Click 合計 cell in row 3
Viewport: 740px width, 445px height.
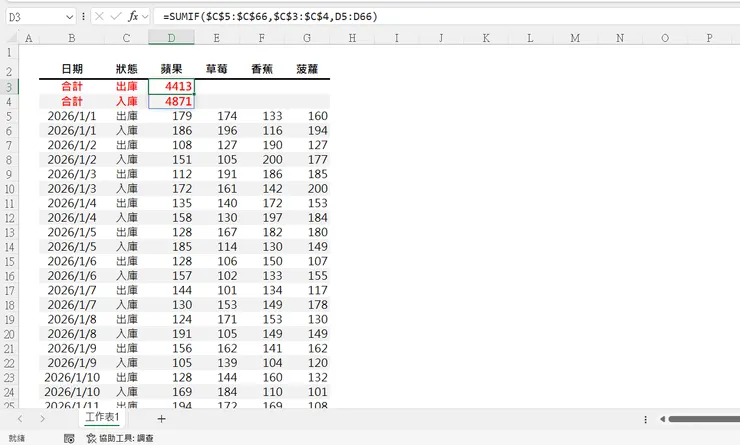pyautogui.click(x=72, y=86)
